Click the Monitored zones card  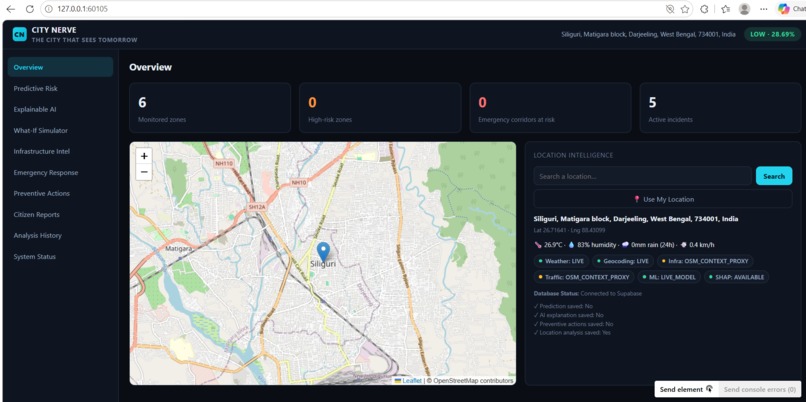click(210, 108)
